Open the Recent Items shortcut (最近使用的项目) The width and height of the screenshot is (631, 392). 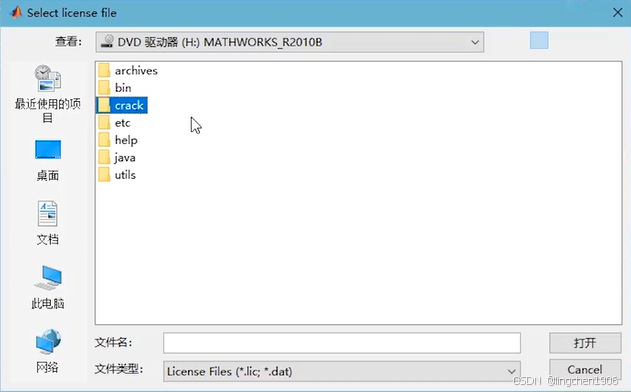(47, 94)
